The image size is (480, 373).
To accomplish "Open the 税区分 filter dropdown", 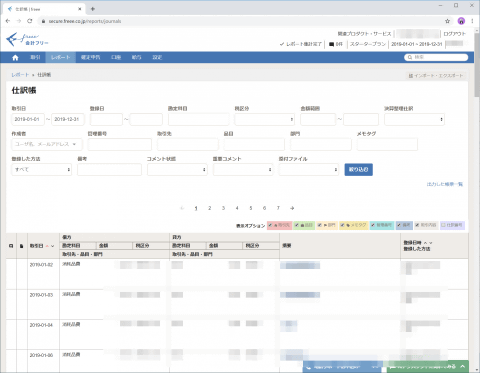I will 264,119.
